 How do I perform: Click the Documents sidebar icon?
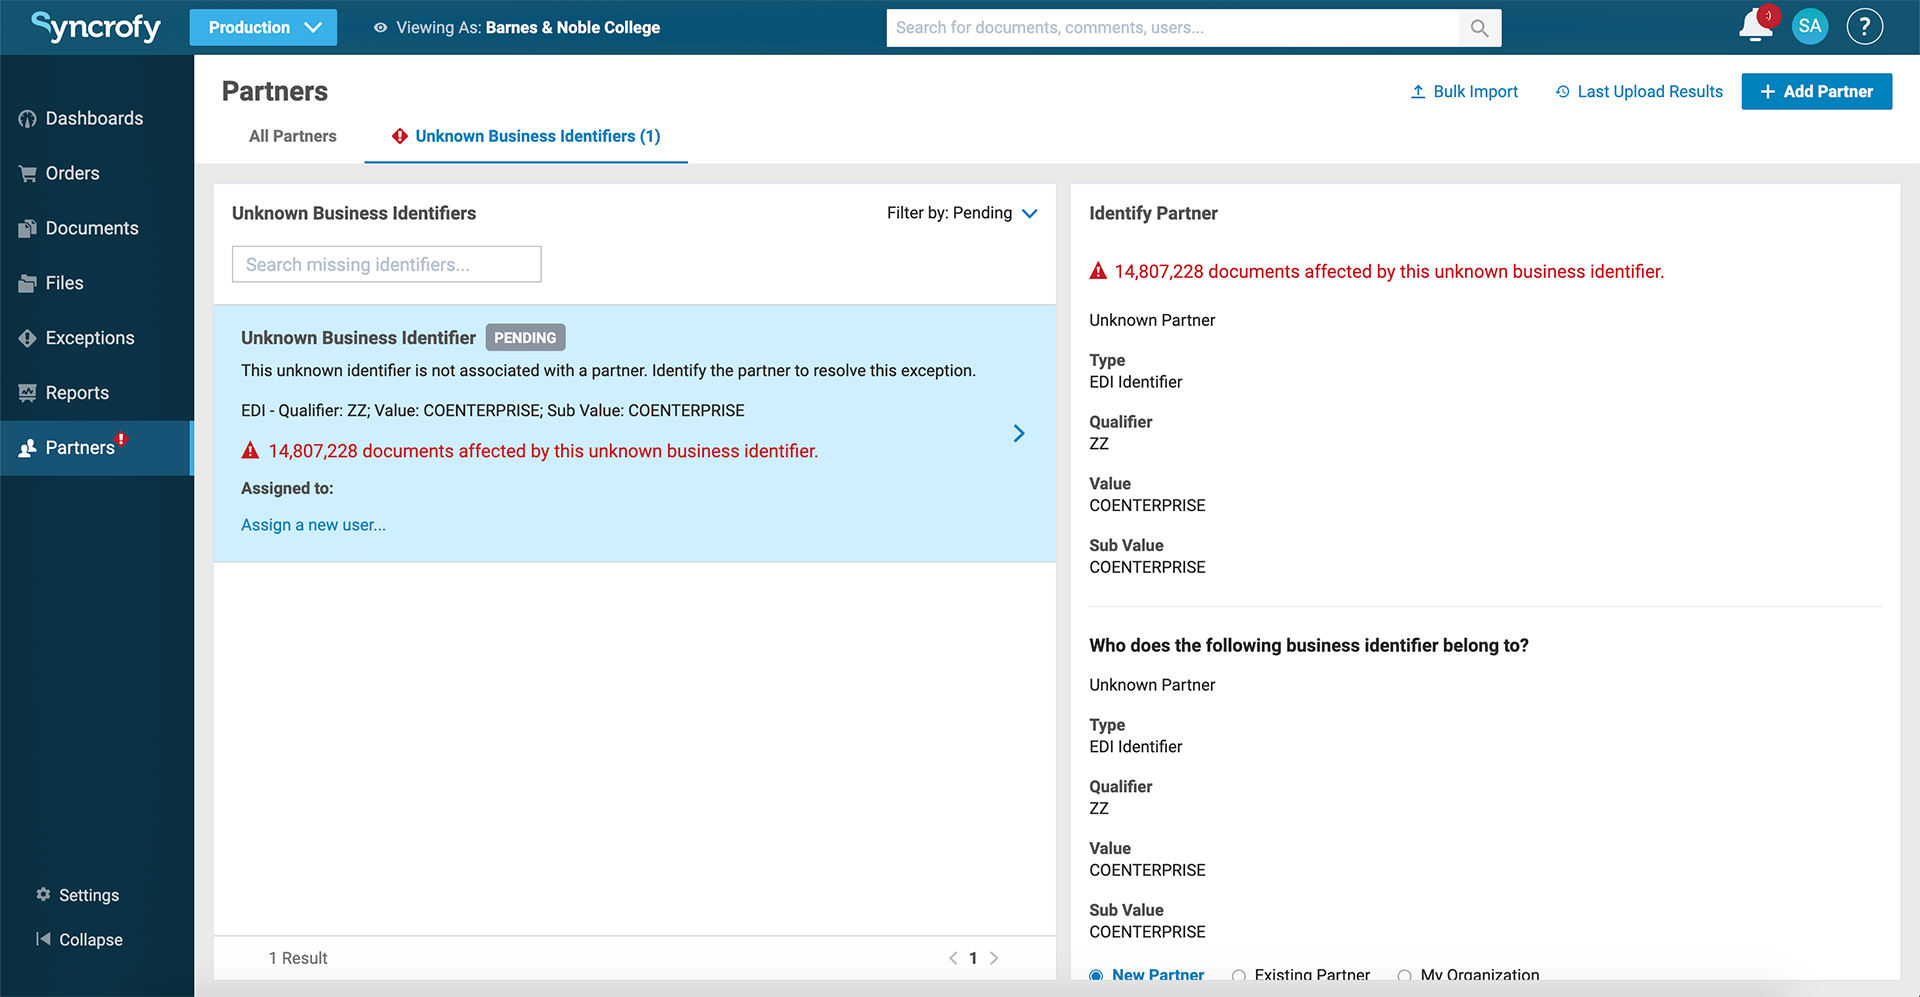pyautogui.click(x=27, y=229)
